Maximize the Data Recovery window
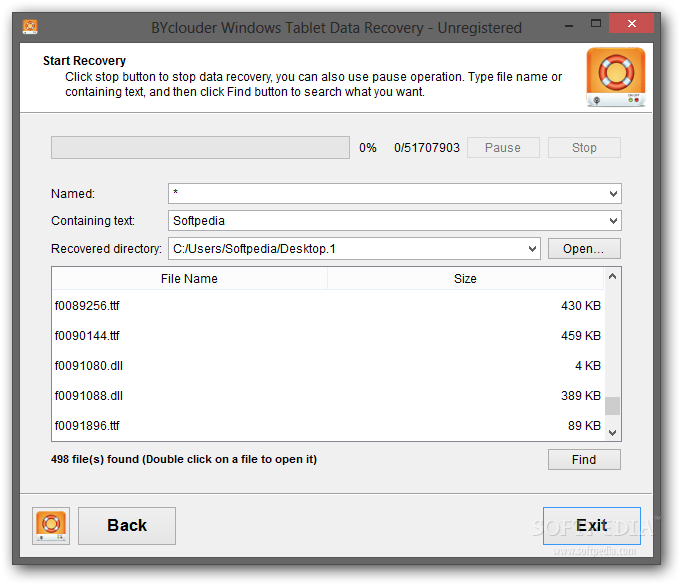Viewport: 681px width, 585px height. pyautogui.click(x=596, y=23)
